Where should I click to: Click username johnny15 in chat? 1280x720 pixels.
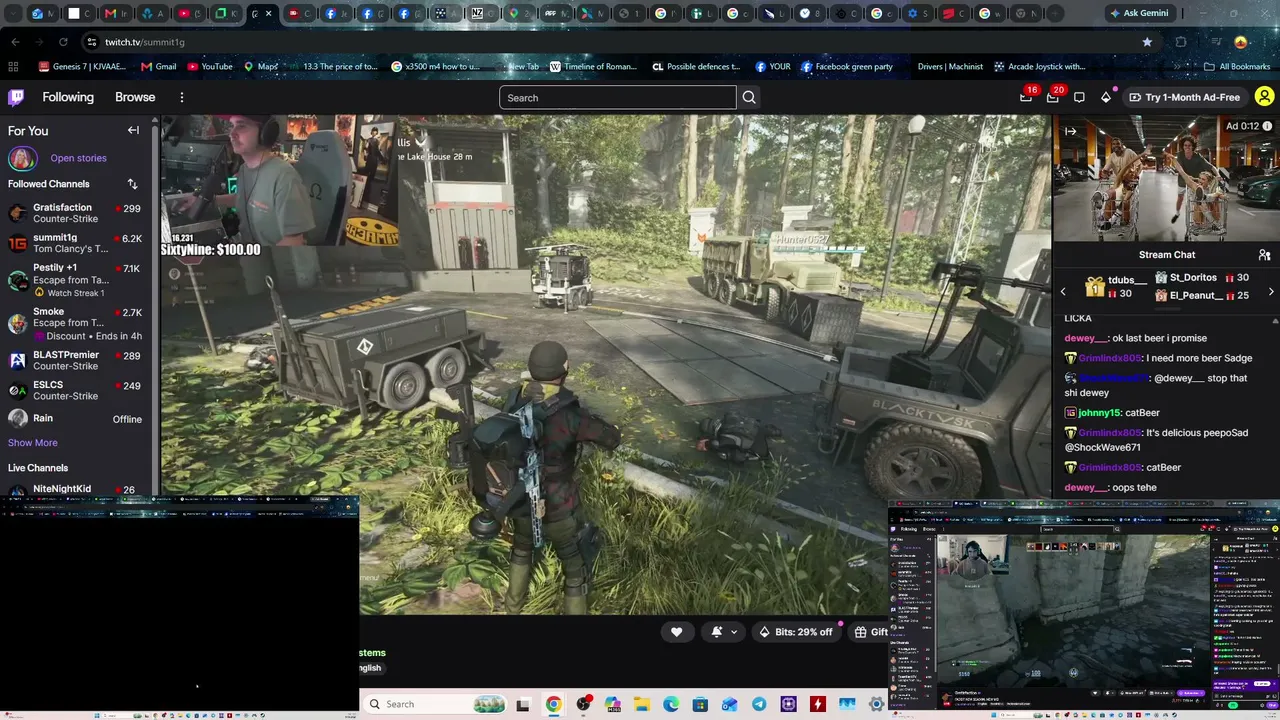1099,412
